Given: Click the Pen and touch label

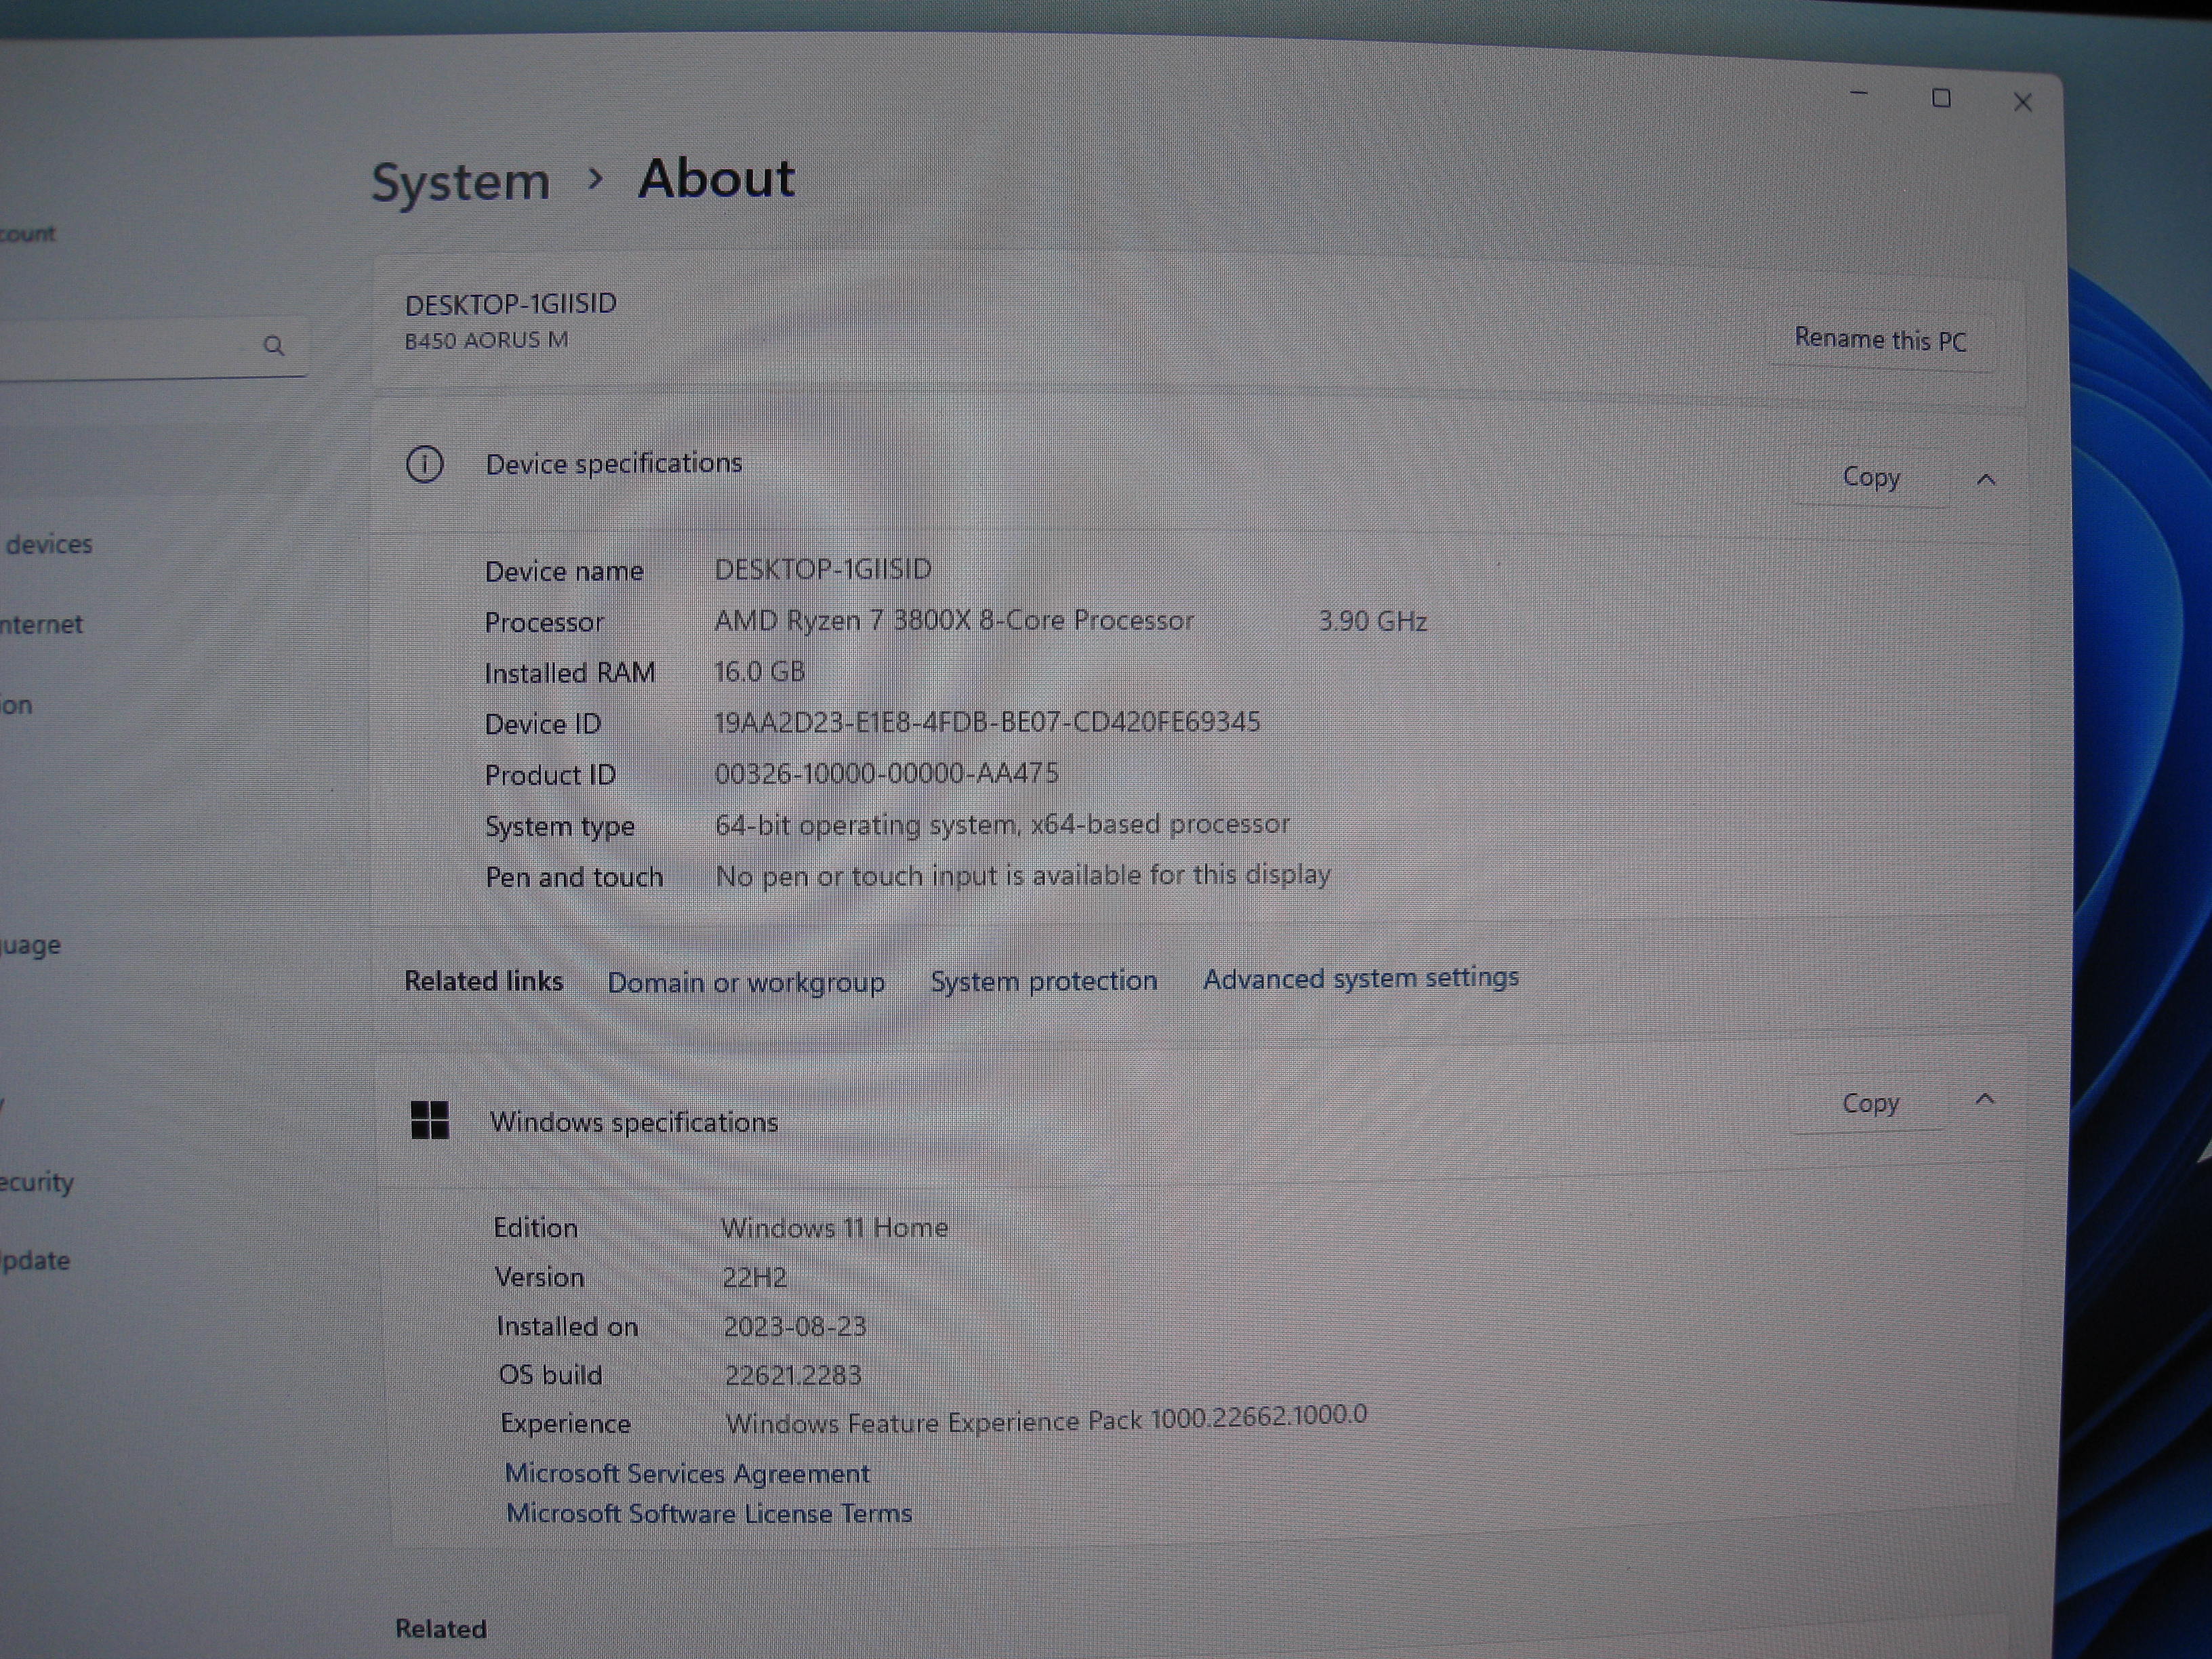Looking at the screenshot, I should [x=574, y=877].
